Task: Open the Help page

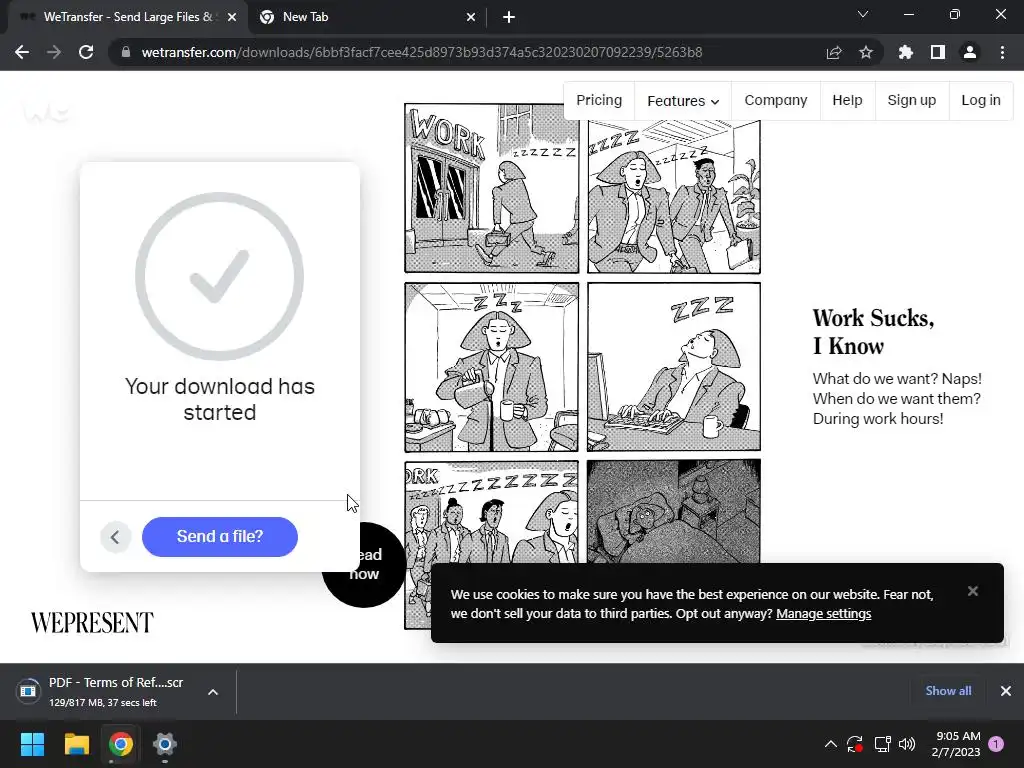Action: point(847,101)
